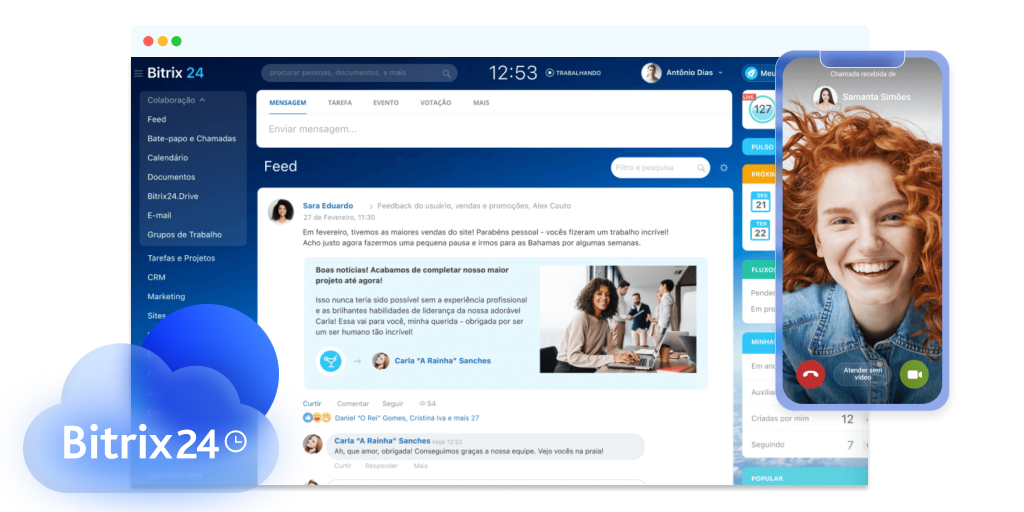
Task: Toggle the hamburger menu beside Bitrix24 logo
Action: click(x=138, y=73)
